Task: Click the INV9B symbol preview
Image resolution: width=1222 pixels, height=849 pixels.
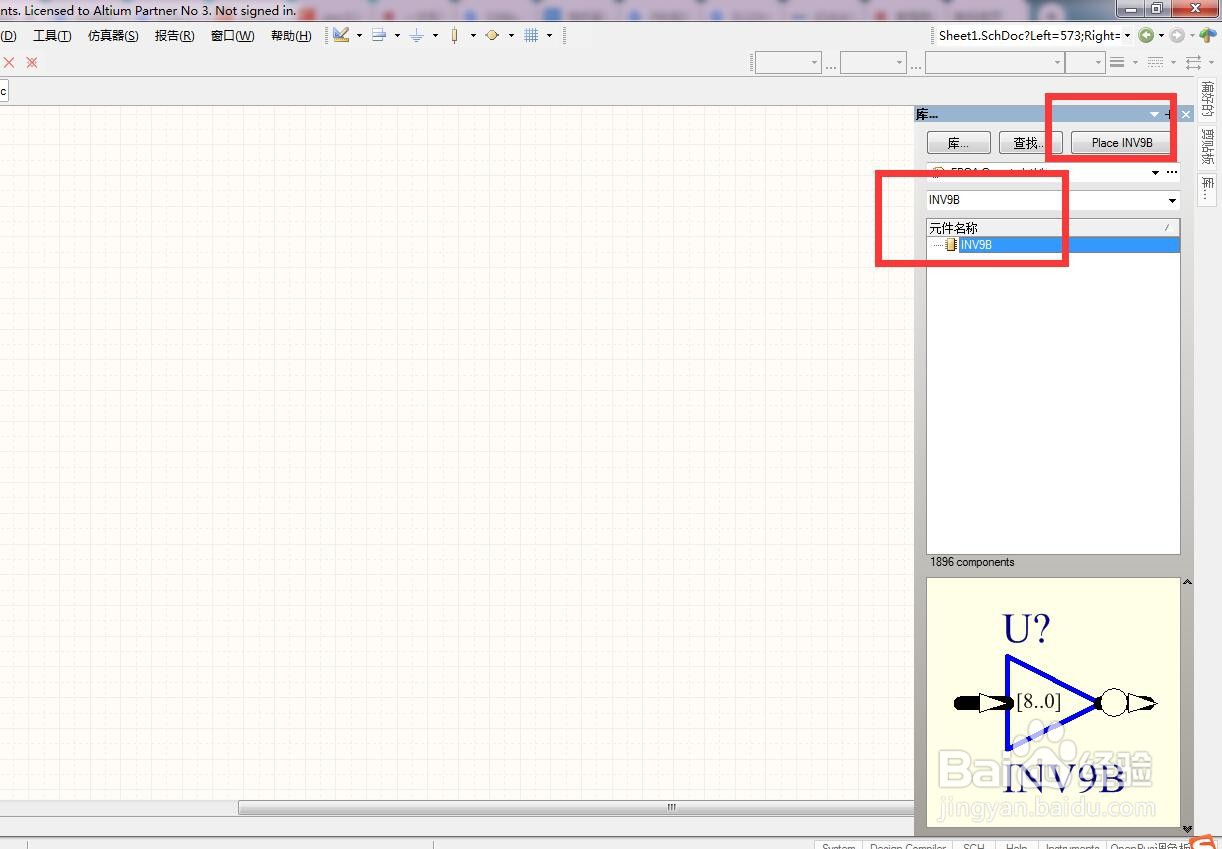Action: click(1054, 703)
